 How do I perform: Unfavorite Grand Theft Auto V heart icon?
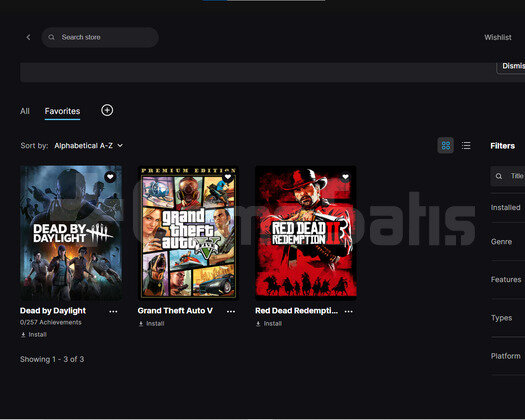point(228,177)
